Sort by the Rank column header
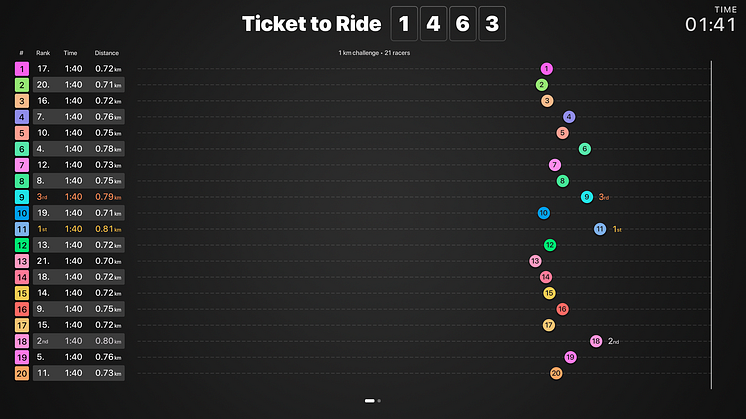 (43, 53)
